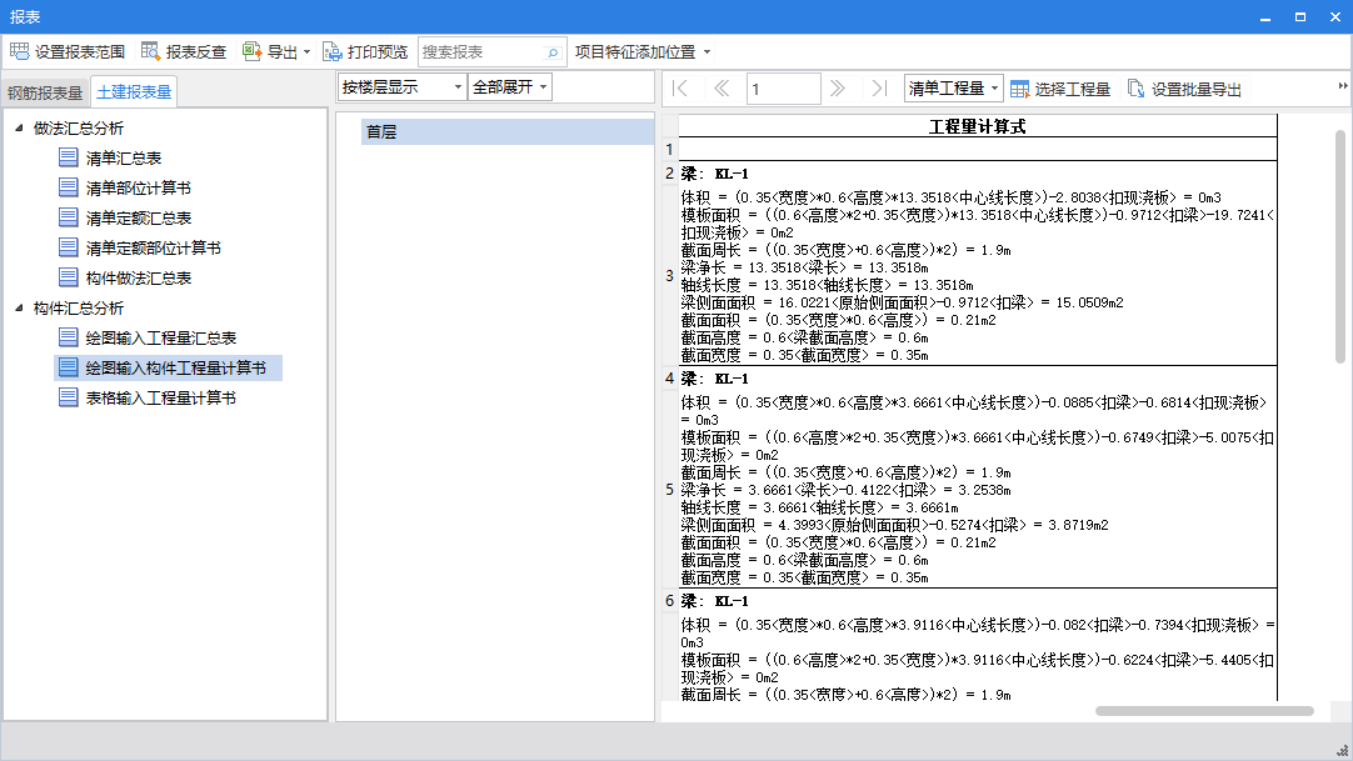Click row number 4 header
1353x761 pixels.
click(x=670, y=378)
